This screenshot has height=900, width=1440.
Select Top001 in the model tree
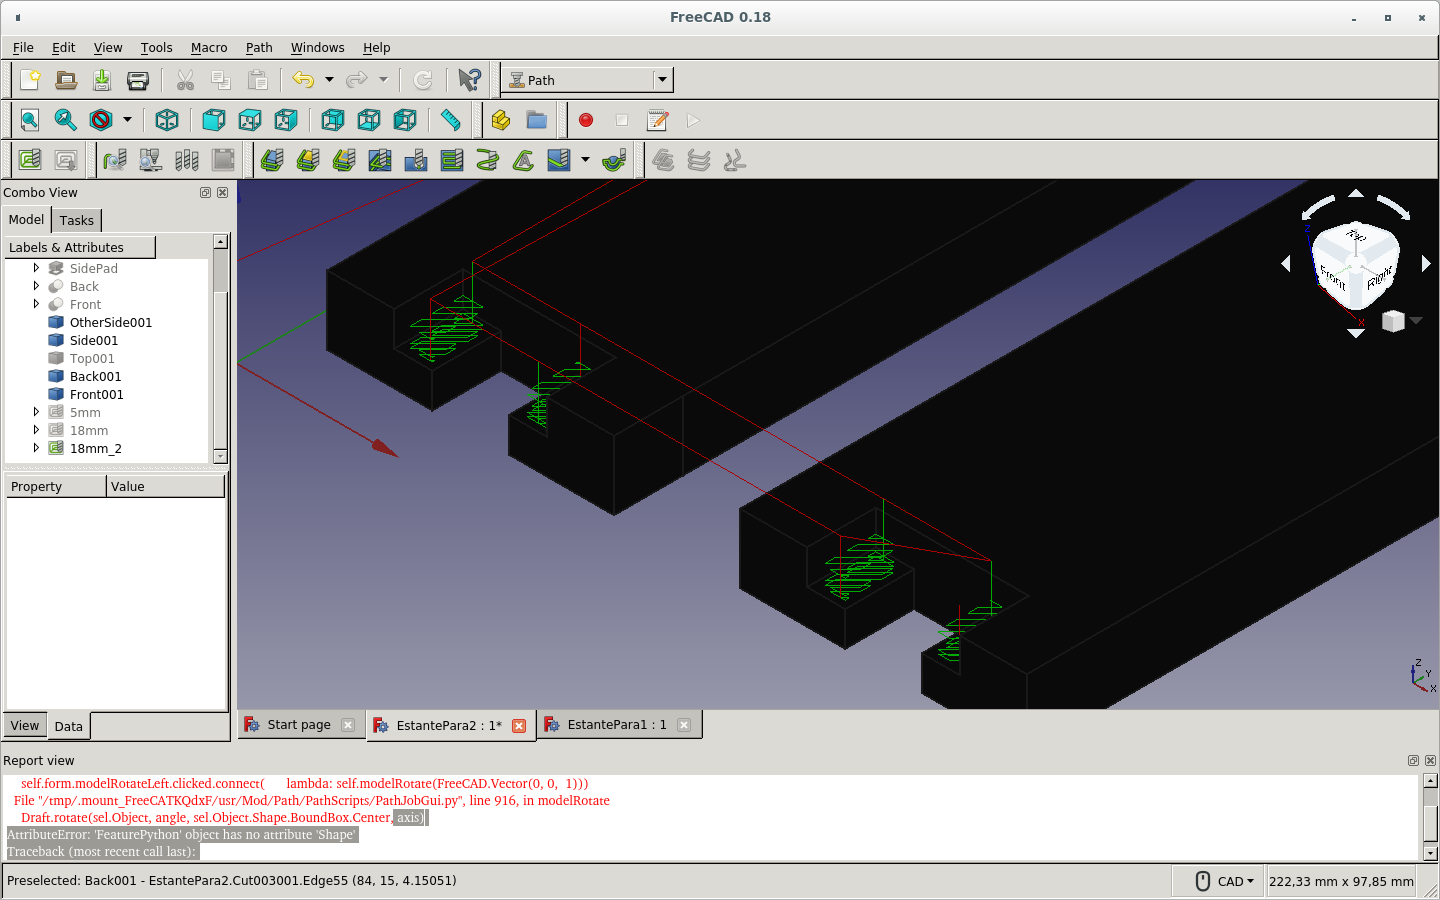[92, 358]
